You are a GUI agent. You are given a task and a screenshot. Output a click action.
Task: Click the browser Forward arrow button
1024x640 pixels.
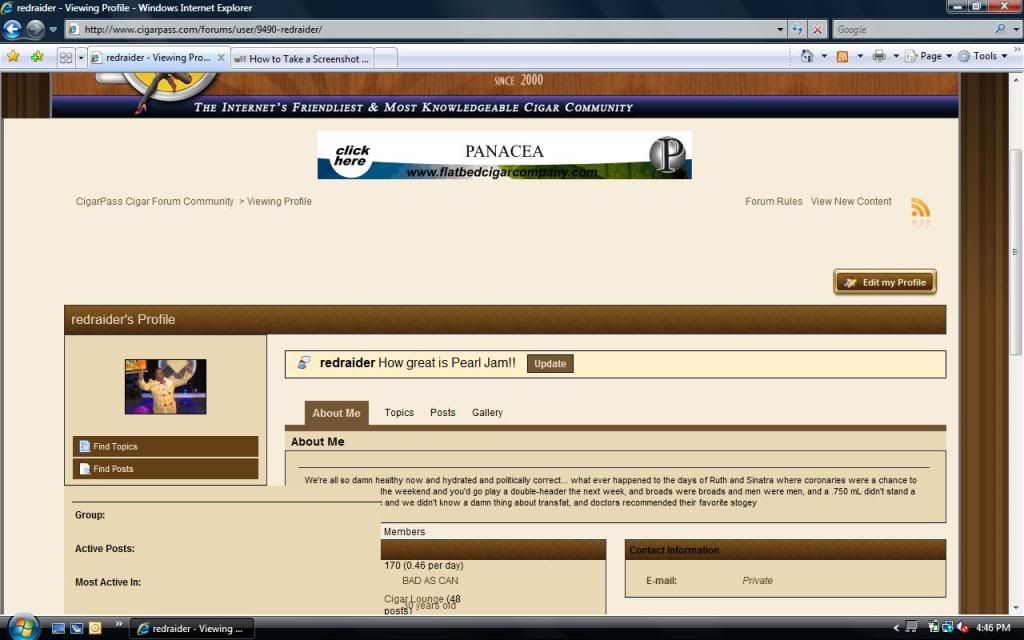[35, 29]
